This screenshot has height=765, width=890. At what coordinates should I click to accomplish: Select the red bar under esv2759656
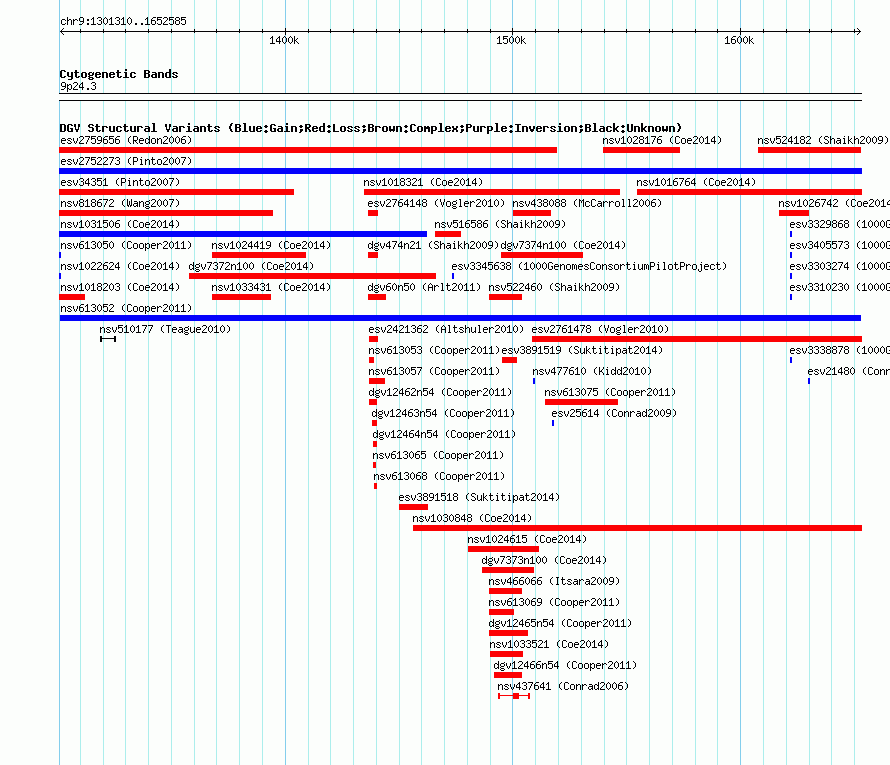point(308,150)
